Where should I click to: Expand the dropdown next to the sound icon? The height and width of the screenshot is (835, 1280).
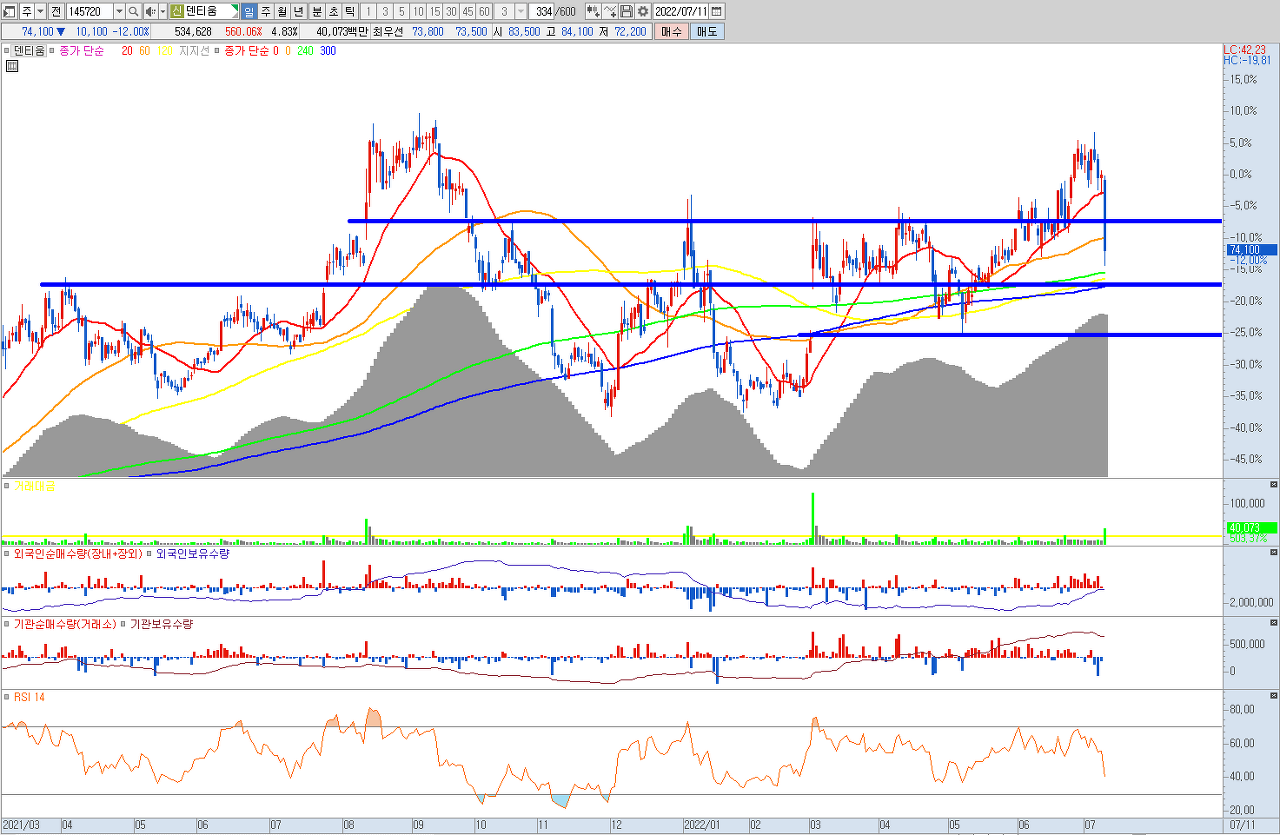[x=163, y=11]
